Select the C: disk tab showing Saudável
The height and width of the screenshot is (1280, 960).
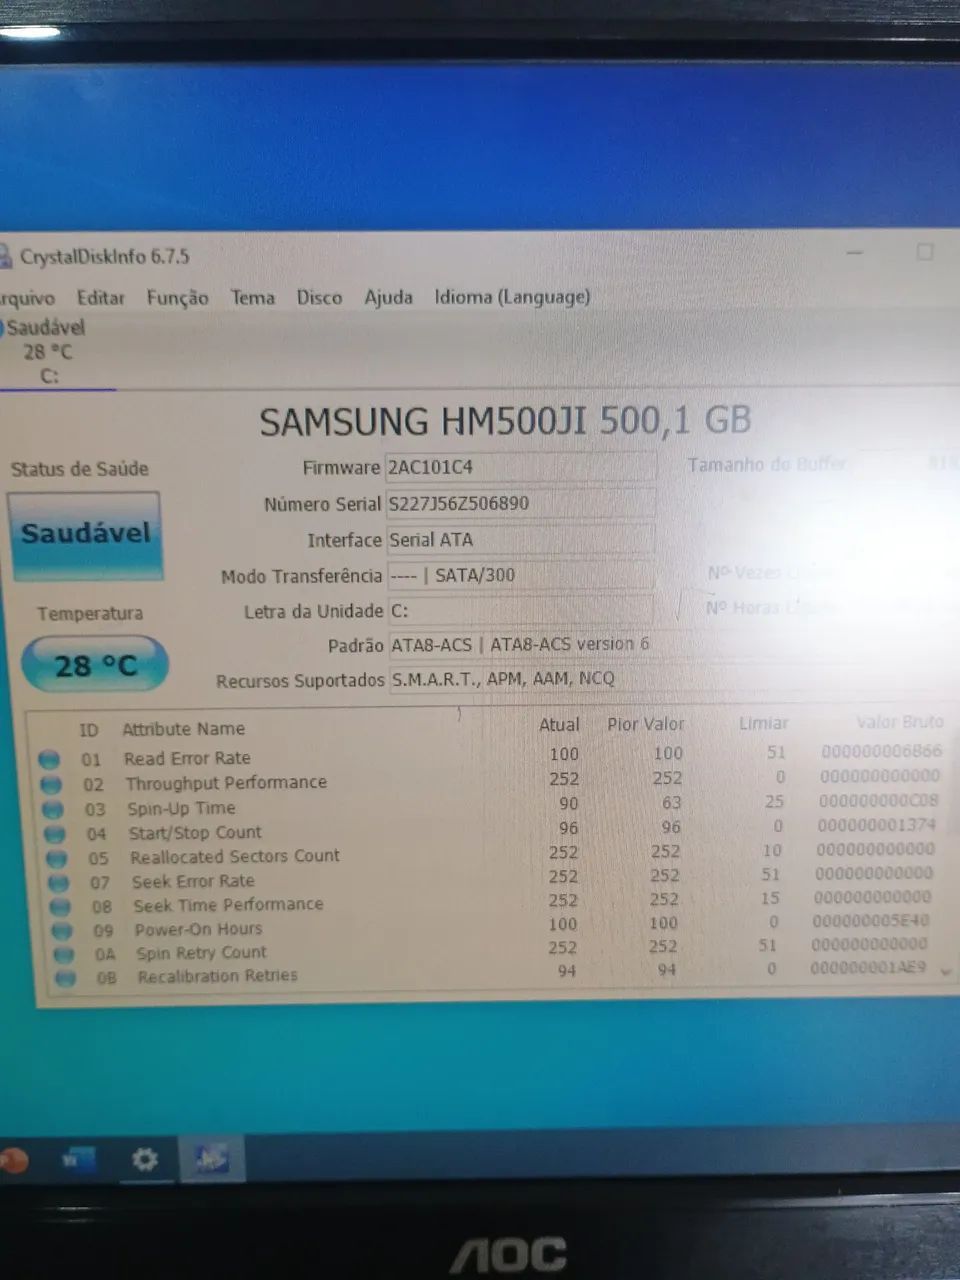pyautogui.click(x=48, y=351)
